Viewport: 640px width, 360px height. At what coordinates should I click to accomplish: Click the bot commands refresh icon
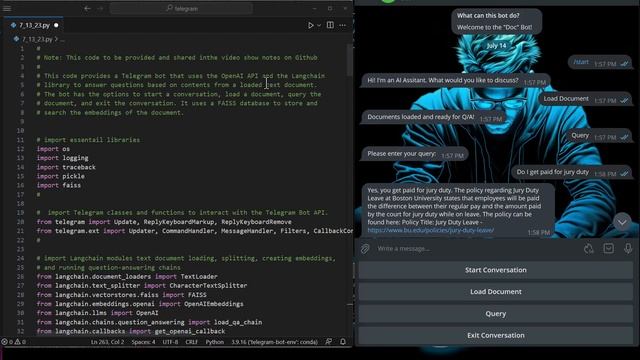(x=588, y=249)
